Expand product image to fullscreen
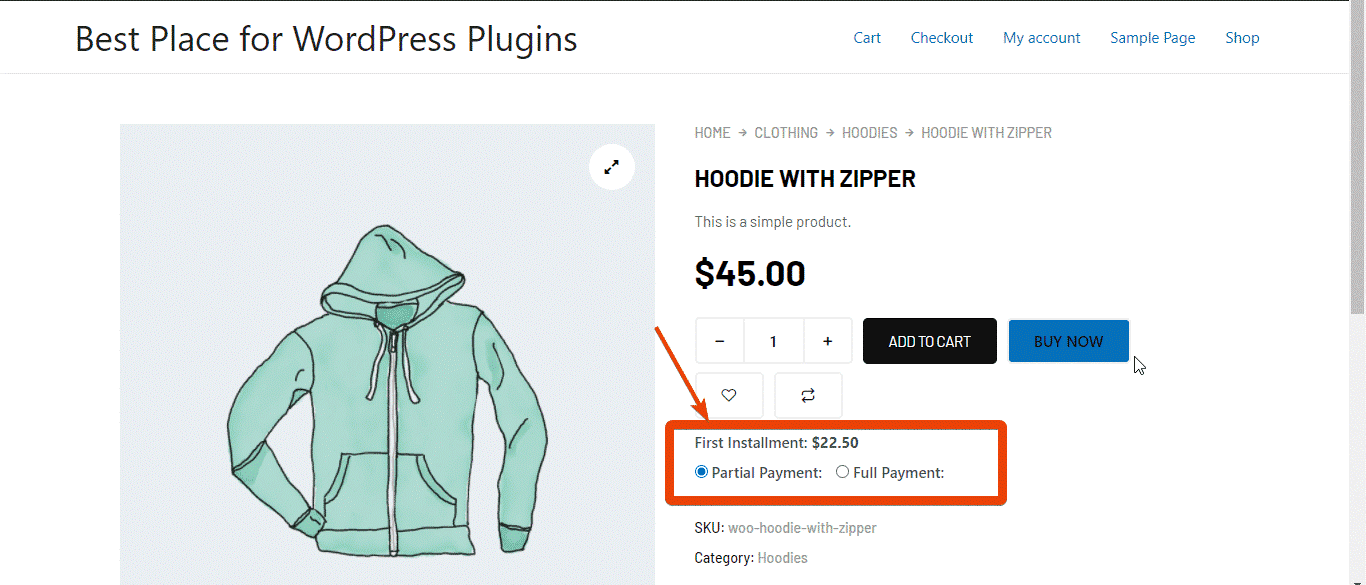1366x585 pixels. pos(612,167)
